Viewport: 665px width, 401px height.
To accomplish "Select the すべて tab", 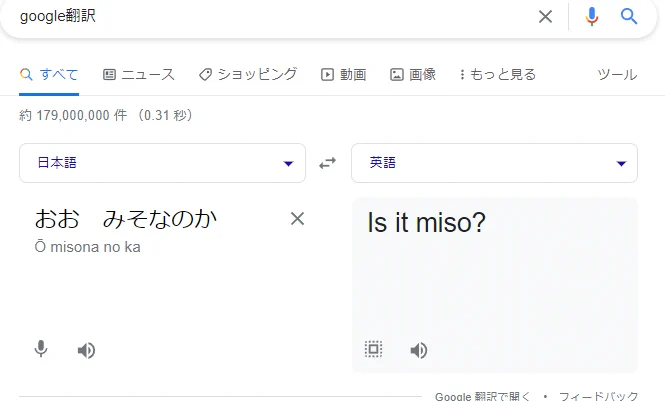I will click(x=49, y=75).
